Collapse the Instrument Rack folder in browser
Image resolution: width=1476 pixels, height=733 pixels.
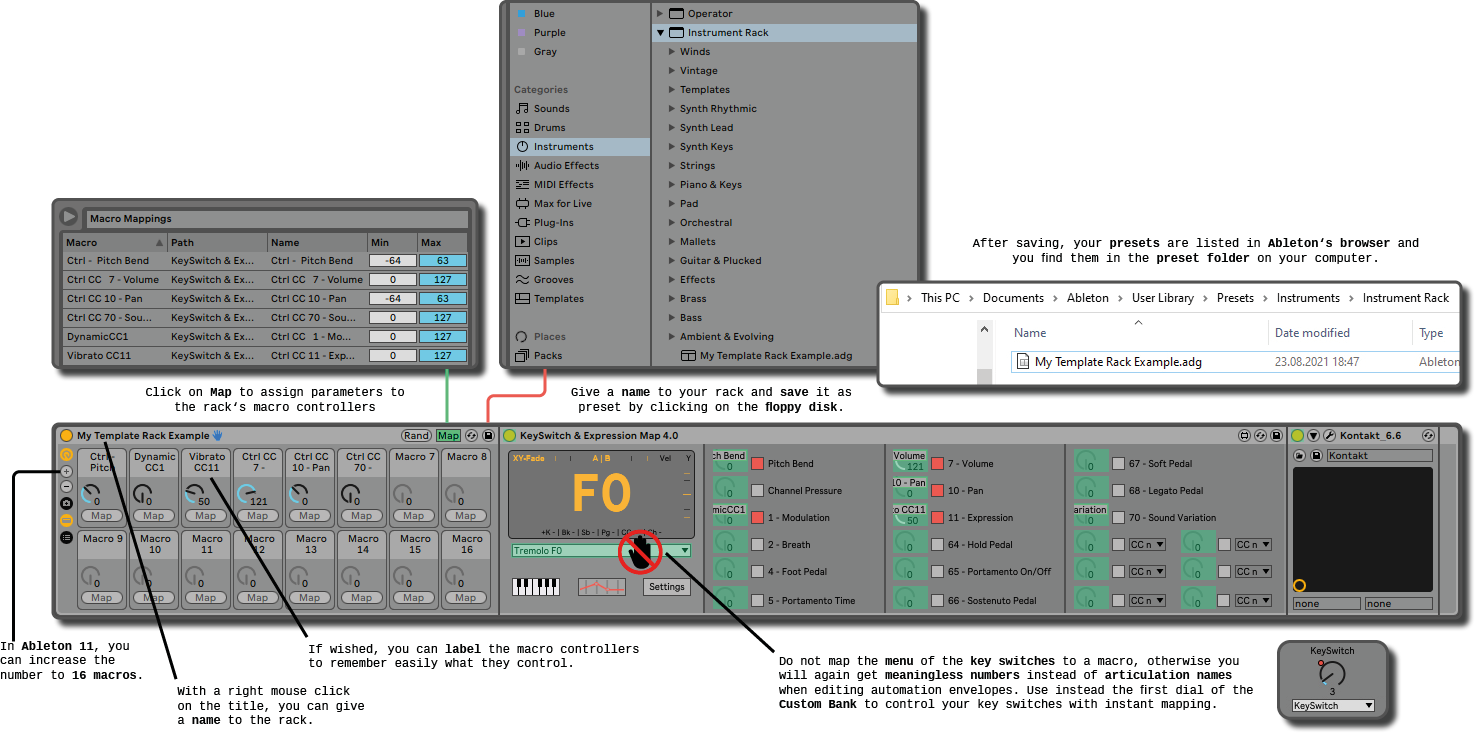pyautogui.click(x=658, y=32)
